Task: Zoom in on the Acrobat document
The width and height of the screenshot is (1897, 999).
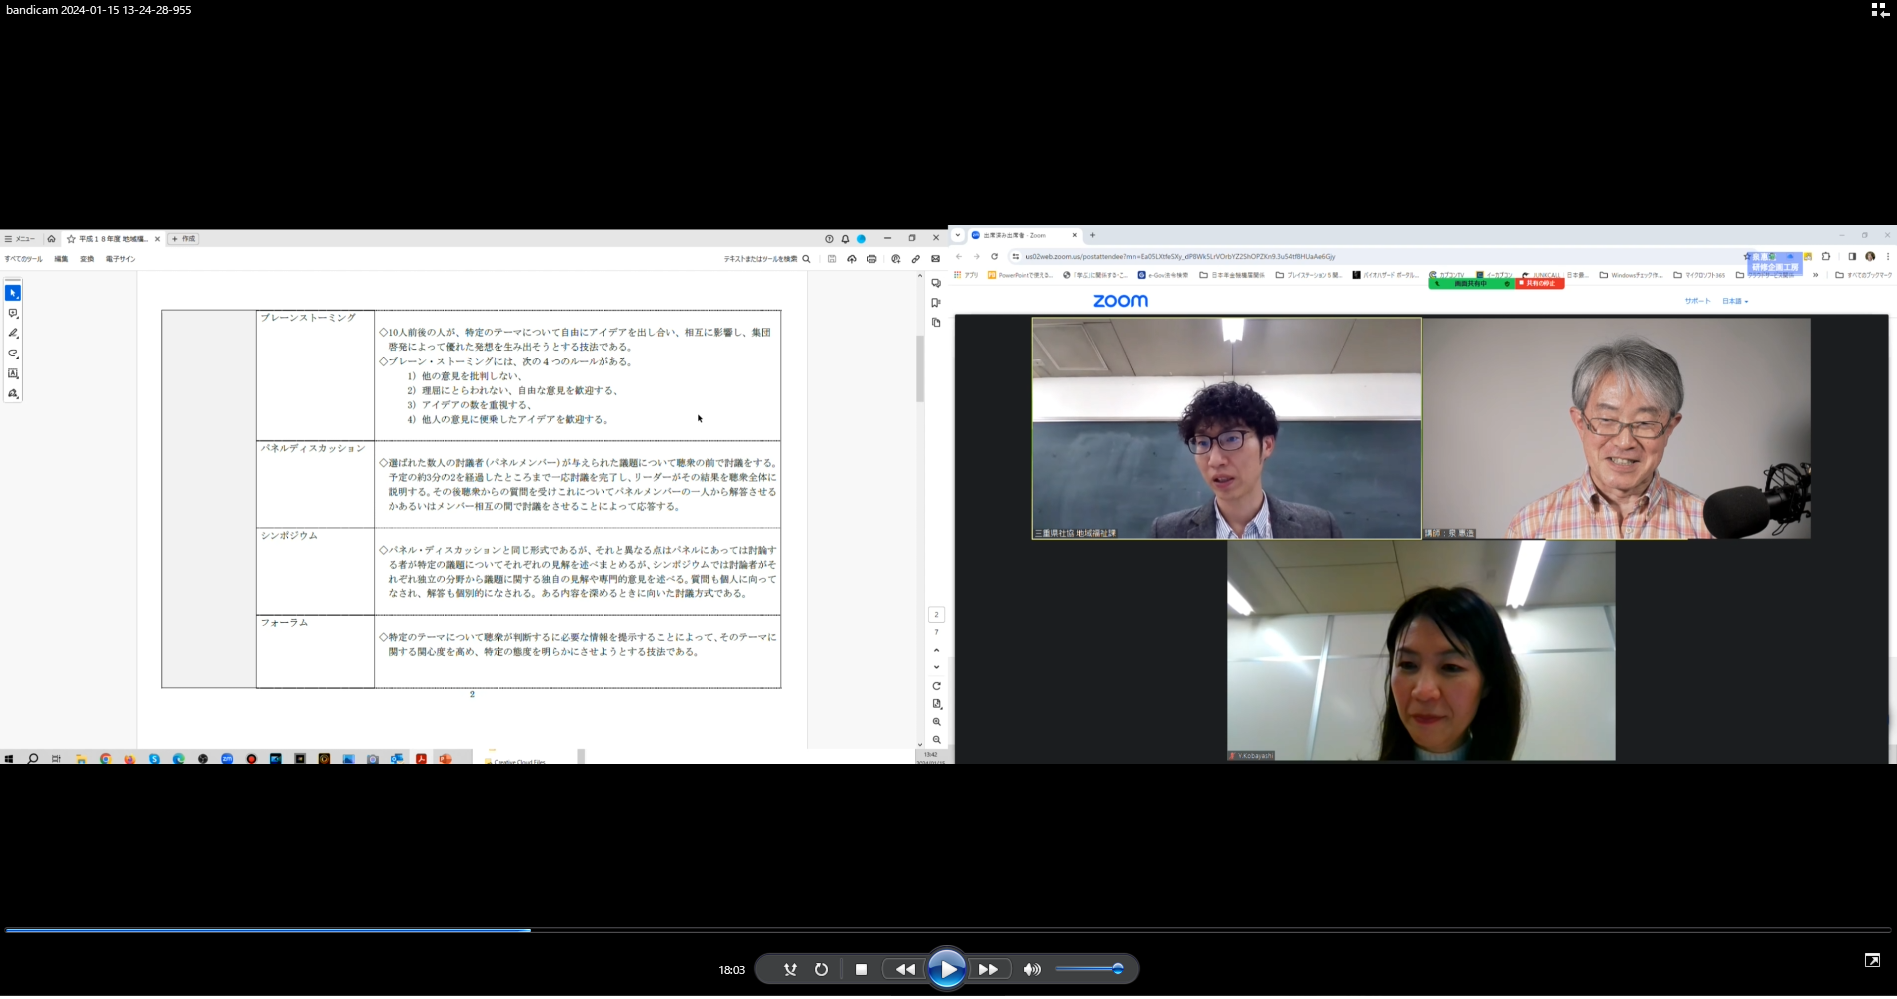Action: (x=936, y=722)
